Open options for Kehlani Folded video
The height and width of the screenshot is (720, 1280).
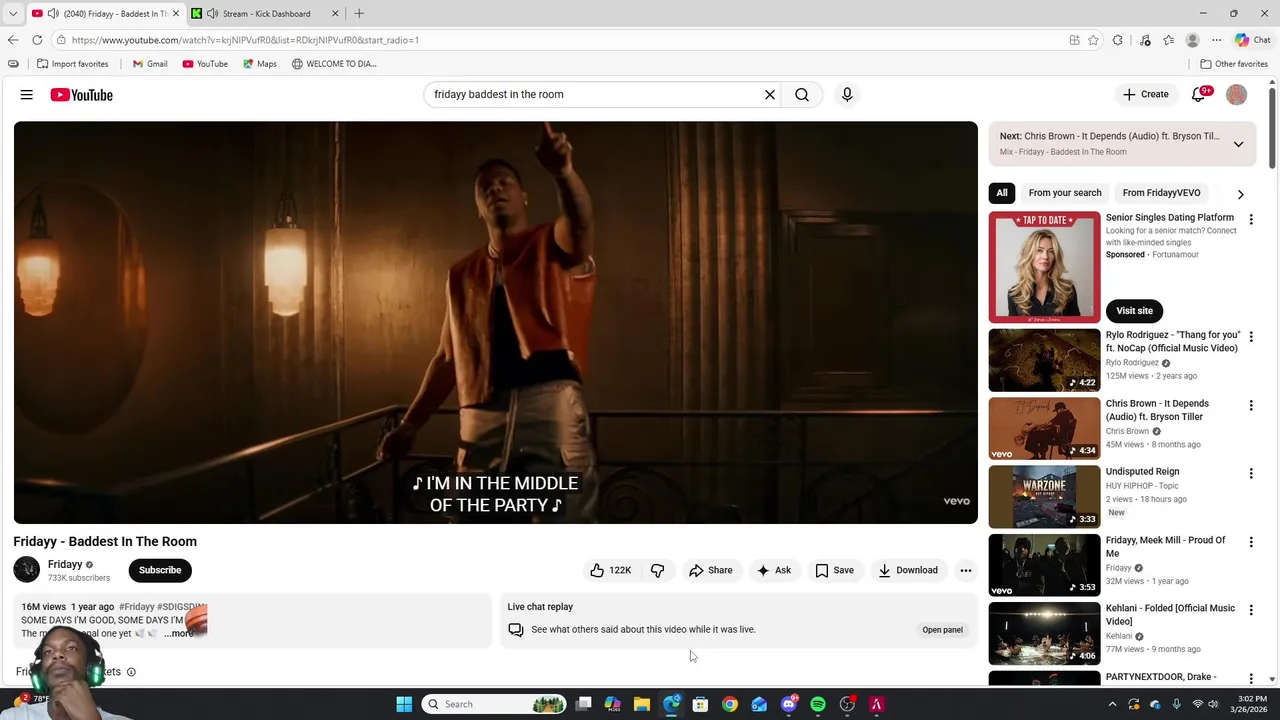pyautogui.click(x=1251, y=610)
